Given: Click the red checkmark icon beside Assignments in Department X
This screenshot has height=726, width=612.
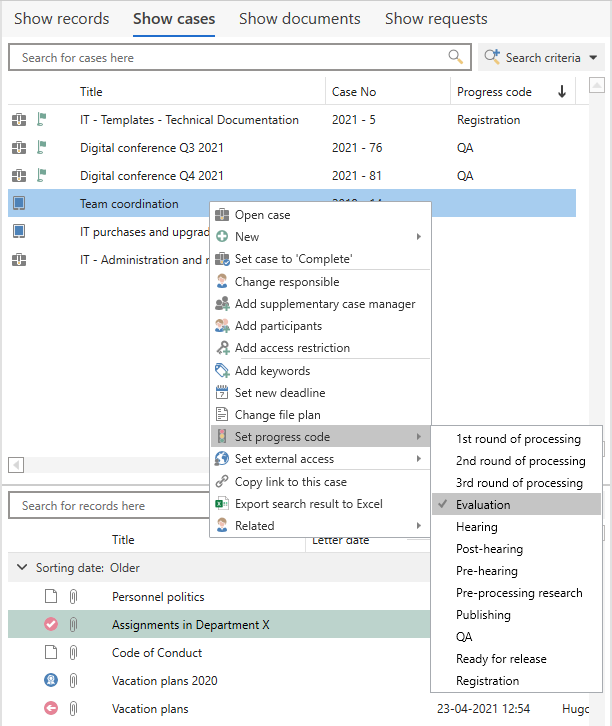Looking at the screenshot, I should click(51, 625).
